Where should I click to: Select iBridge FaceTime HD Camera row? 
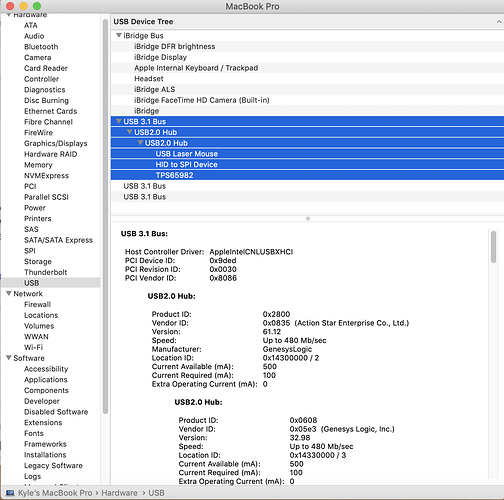click(307, 100)
